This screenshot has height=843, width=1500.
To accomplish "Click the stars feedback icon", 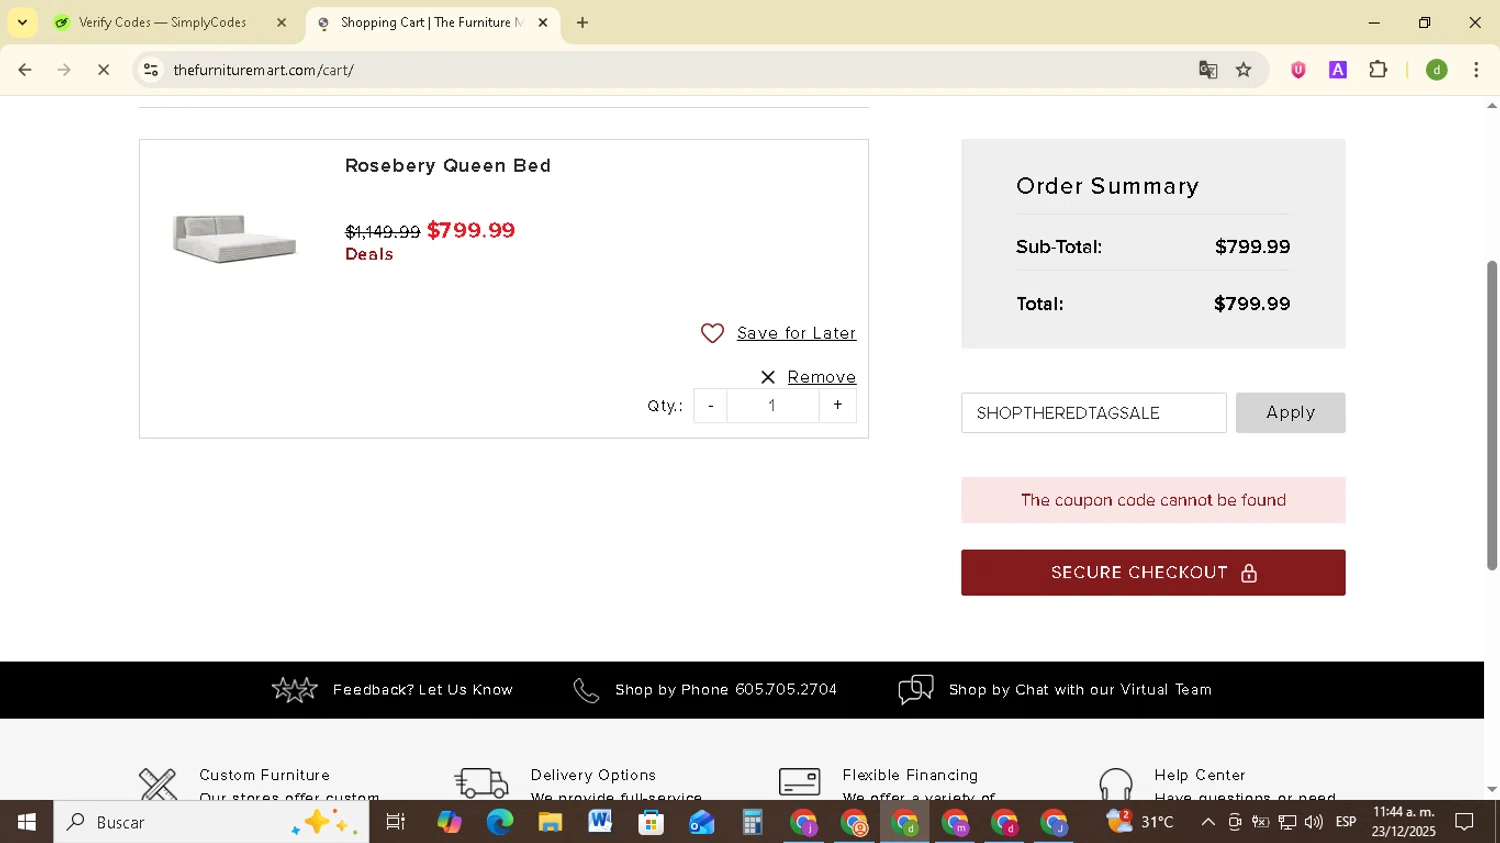I will [x=294, y=690].
